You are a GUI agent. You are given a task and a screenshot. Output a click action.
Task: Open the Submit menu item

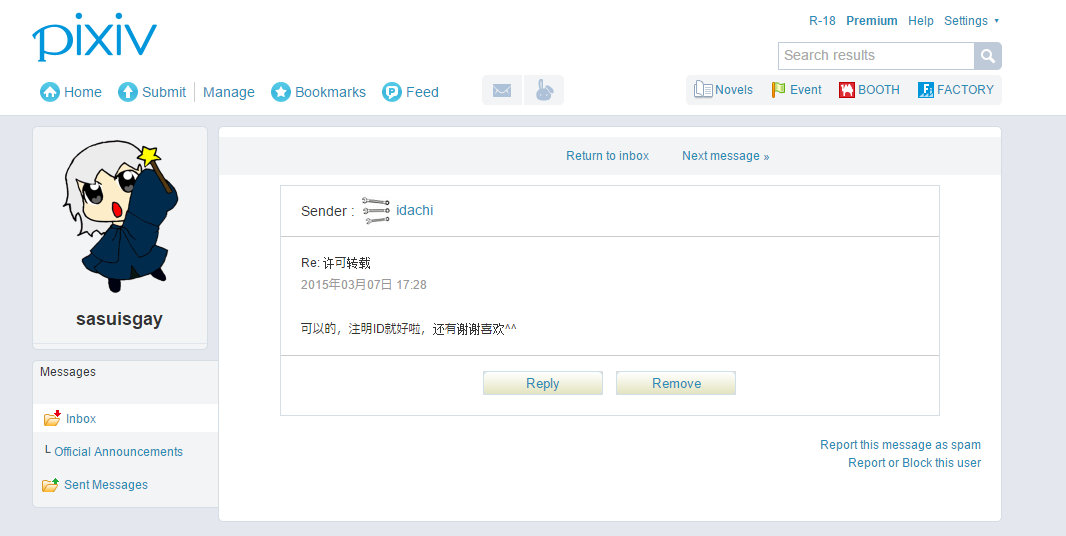click(164, 92)
